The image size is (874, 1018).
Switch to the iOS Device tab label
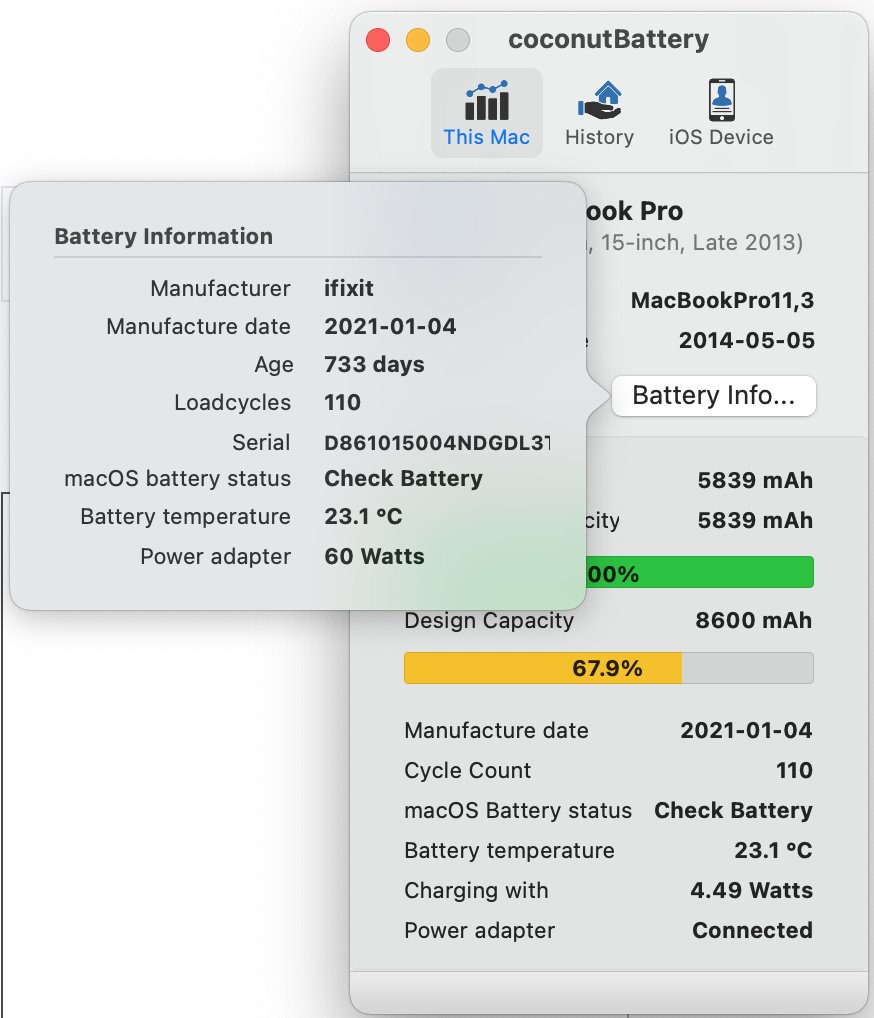point(721,137)
